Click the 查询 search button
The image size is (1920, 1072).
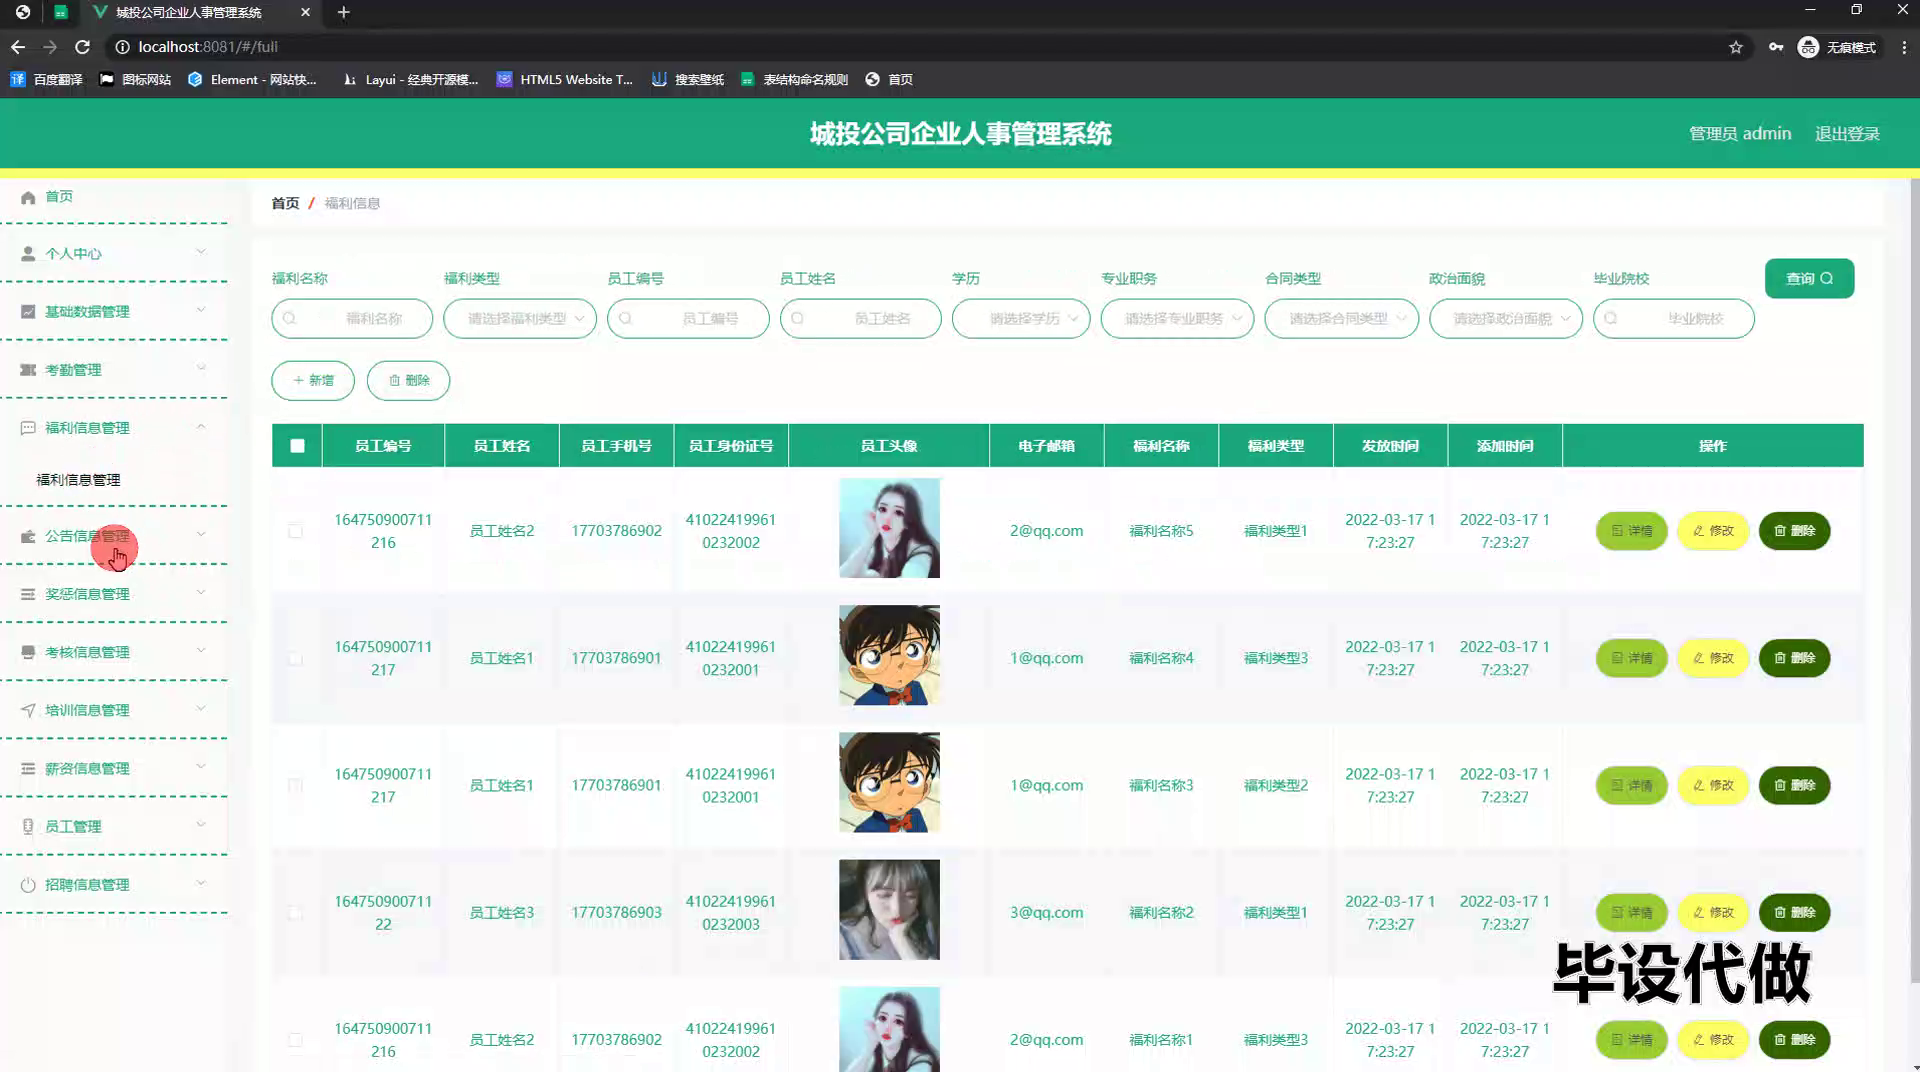(x=1809, y=279)
